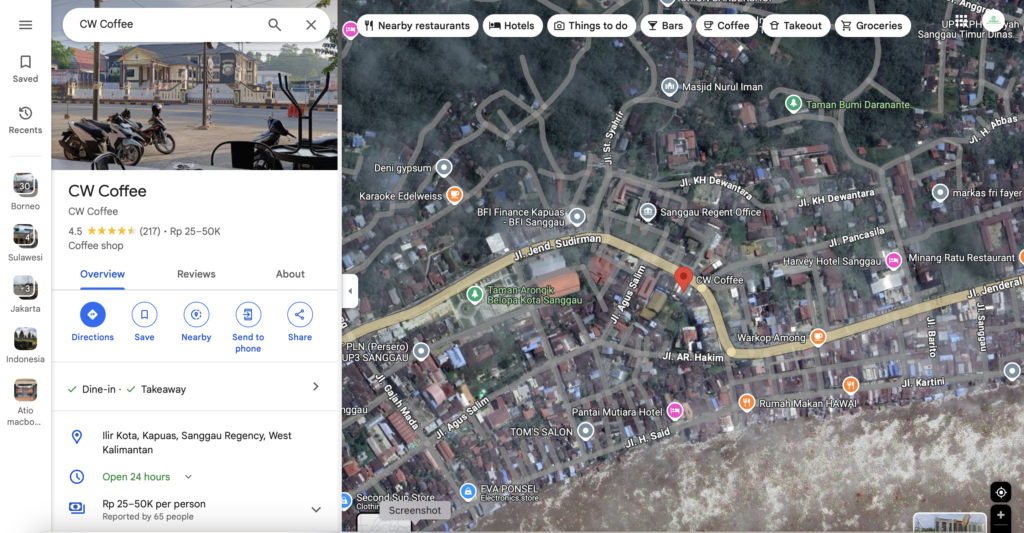Zoom in on the map
The height and width of the screenshot is (533, 1024).
[x=1000, y=516]
